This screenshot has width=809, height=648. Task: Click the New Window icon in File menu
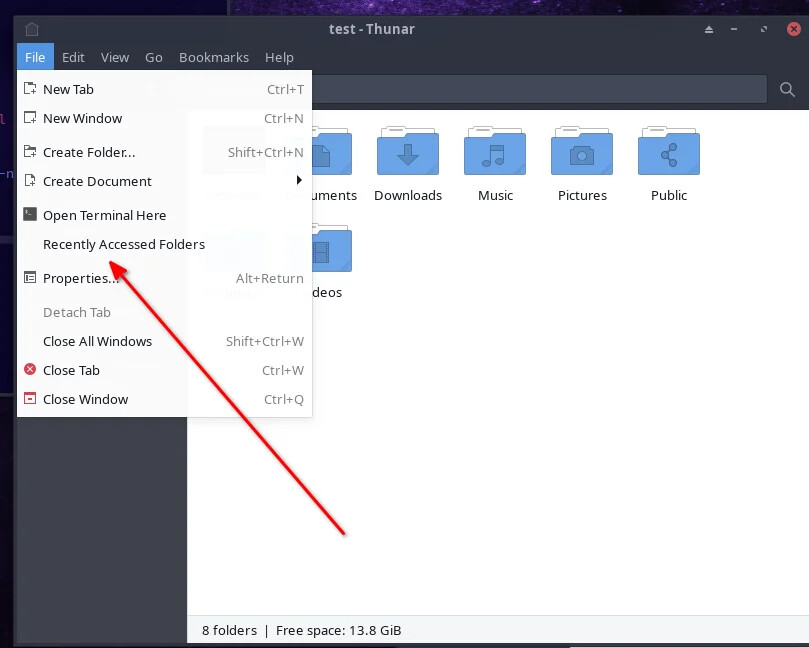pos(29,119)
